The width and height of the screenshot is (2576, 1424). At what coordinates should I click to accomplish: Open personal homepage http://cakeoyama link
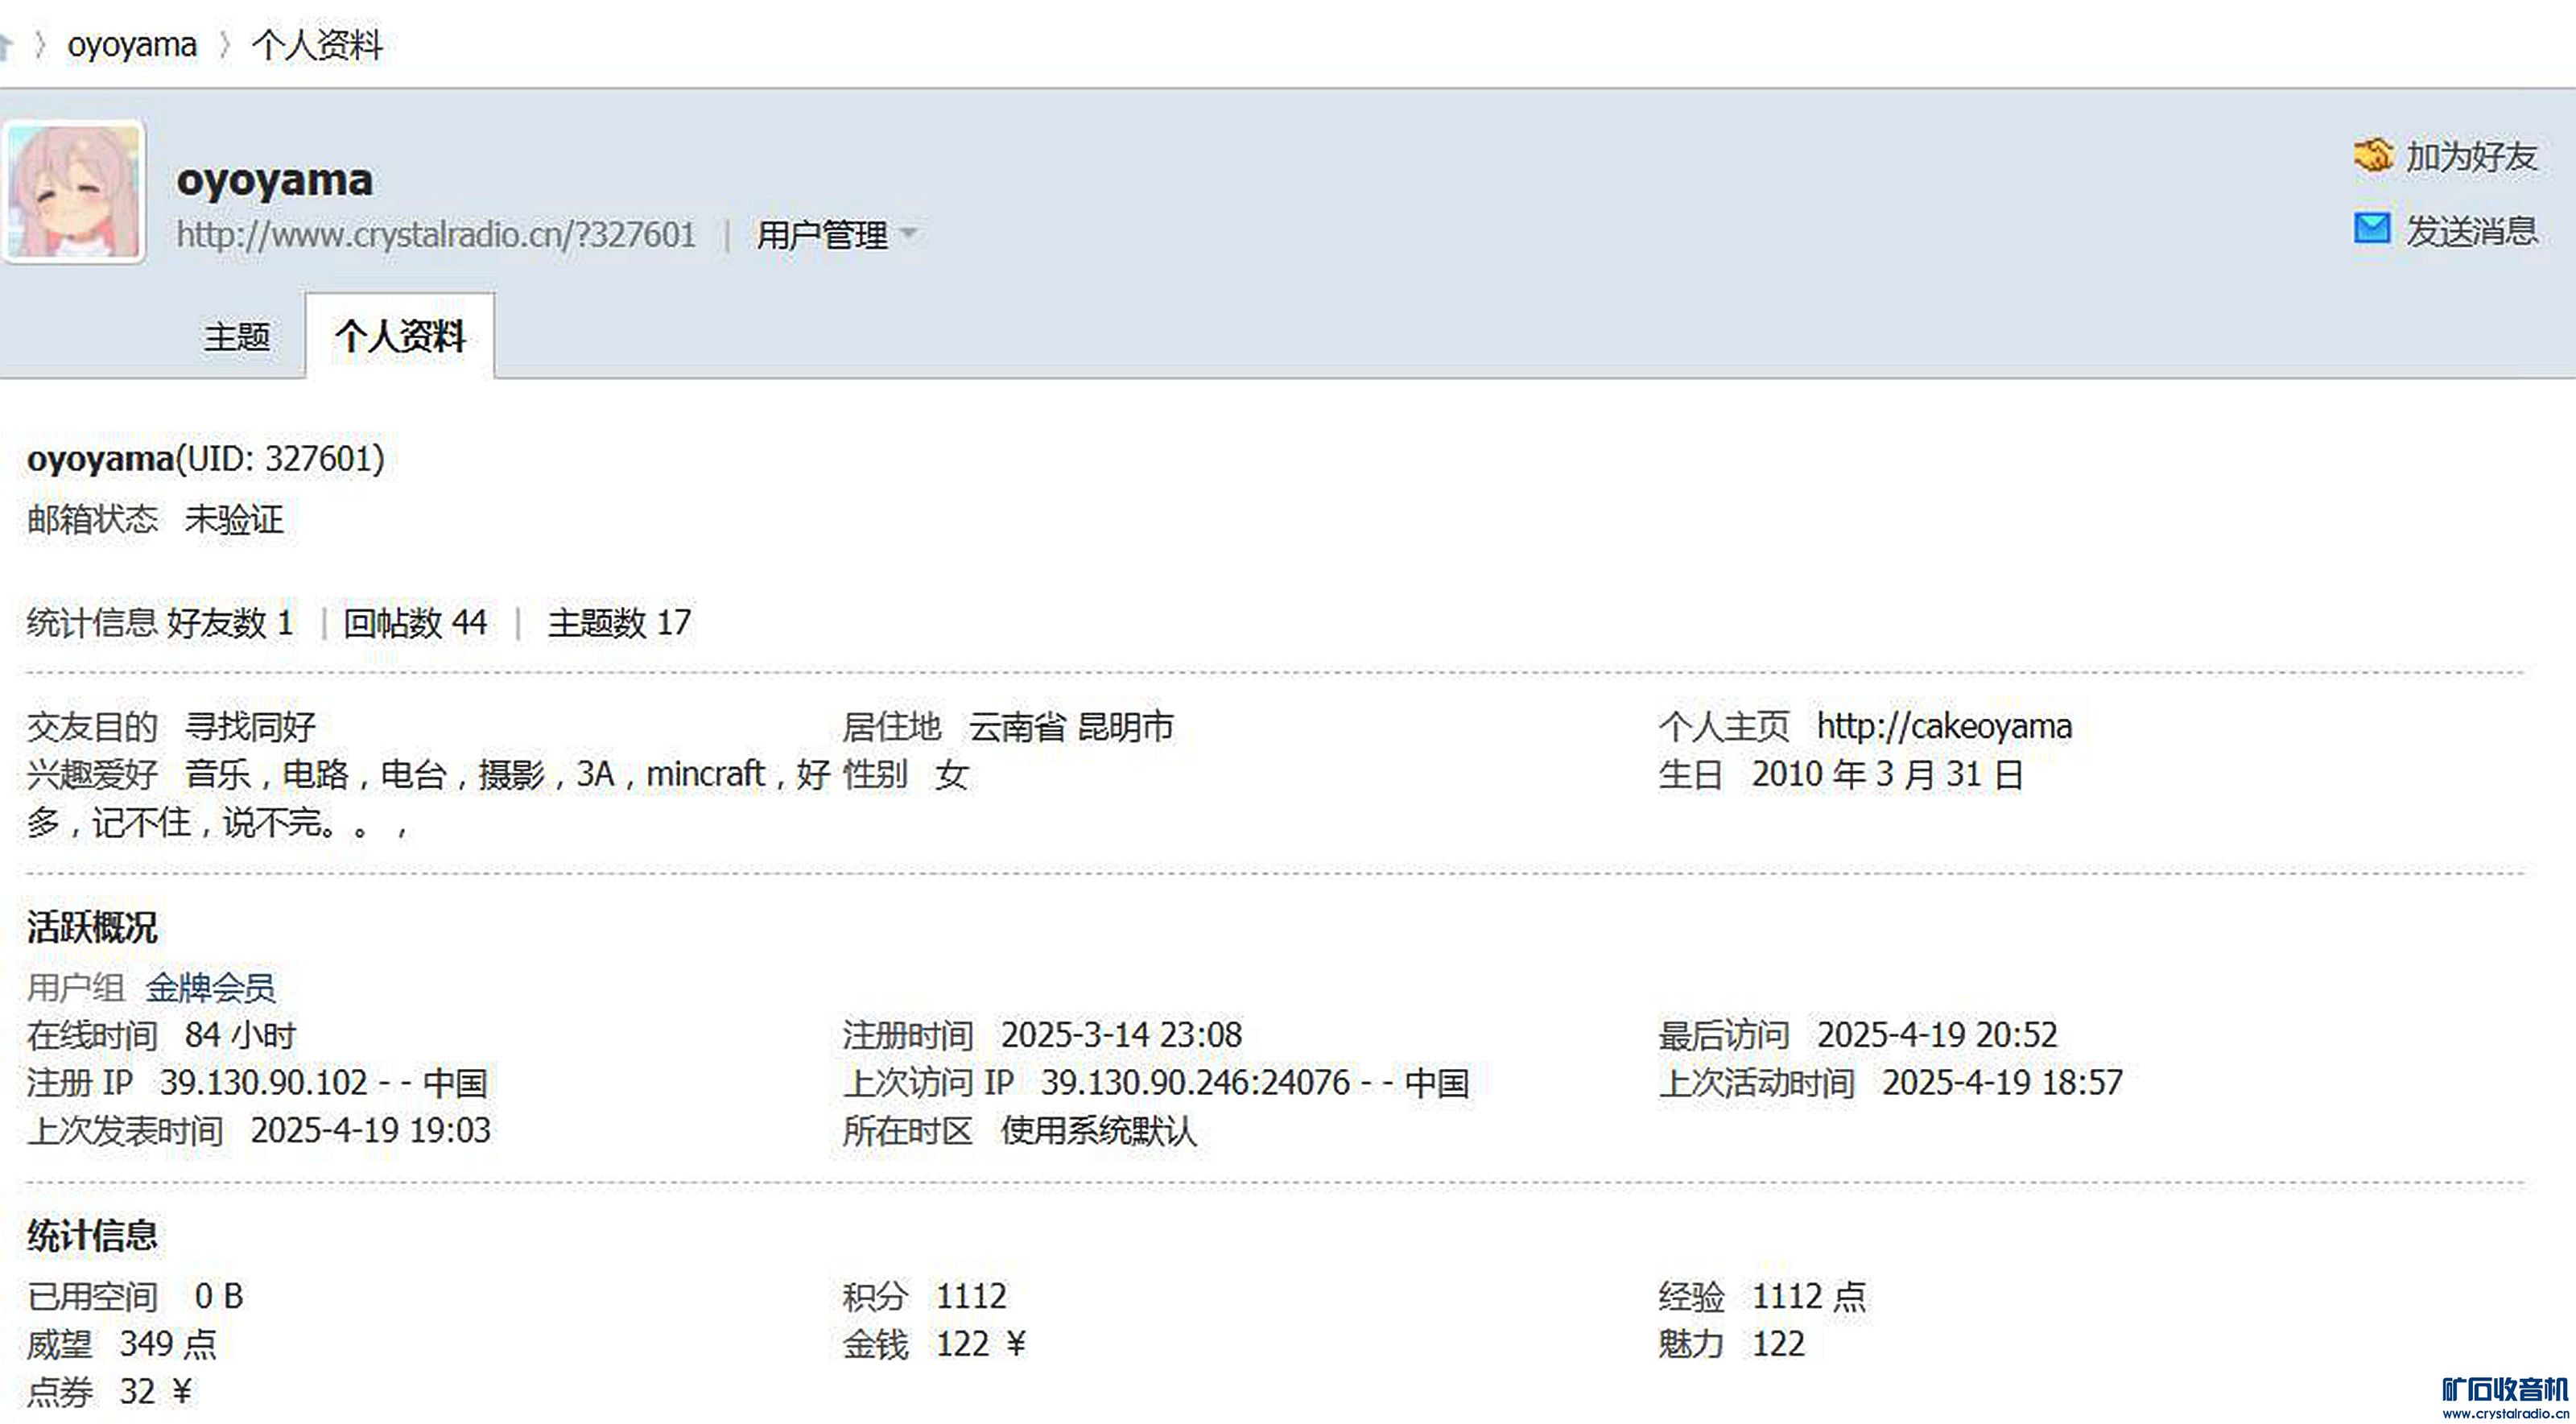click(x=1944, y=726)
